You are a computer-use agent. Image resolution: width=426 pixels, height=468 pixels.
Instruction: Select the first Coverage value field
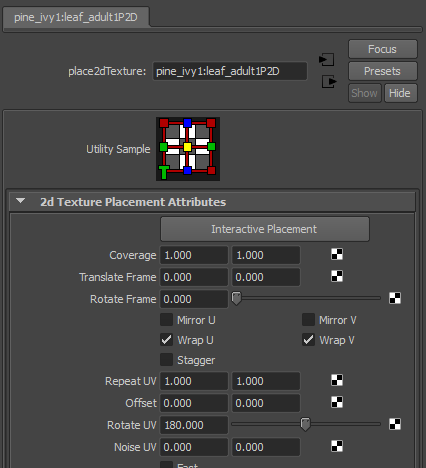pyautogui.click(x=194, y=255)
